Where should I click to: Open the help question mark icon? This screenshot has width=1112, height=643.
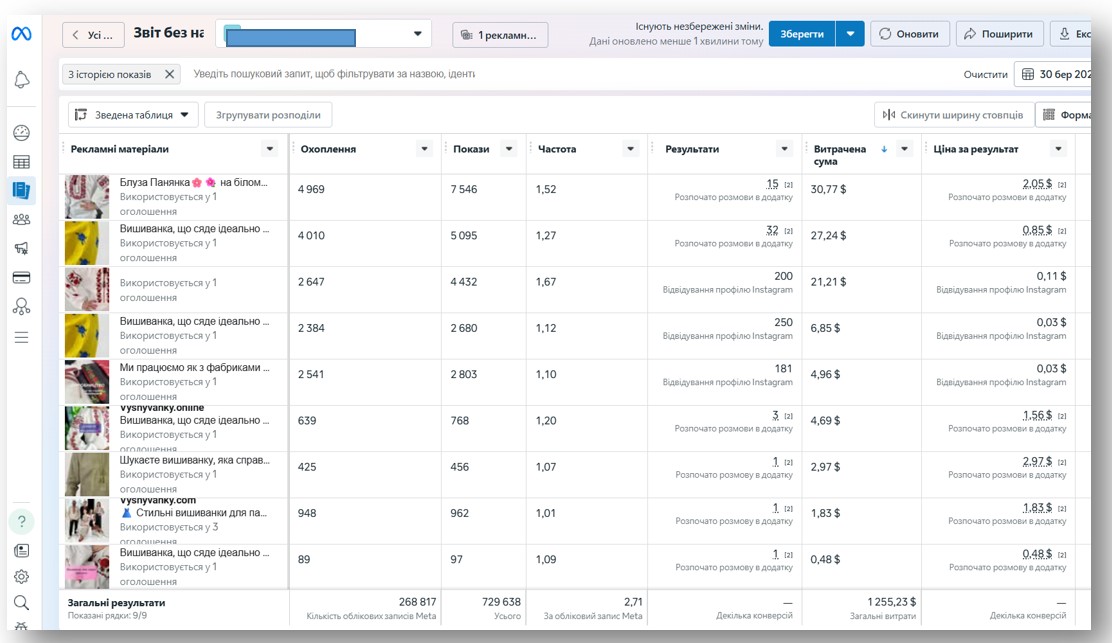click(x=22, y=522)
